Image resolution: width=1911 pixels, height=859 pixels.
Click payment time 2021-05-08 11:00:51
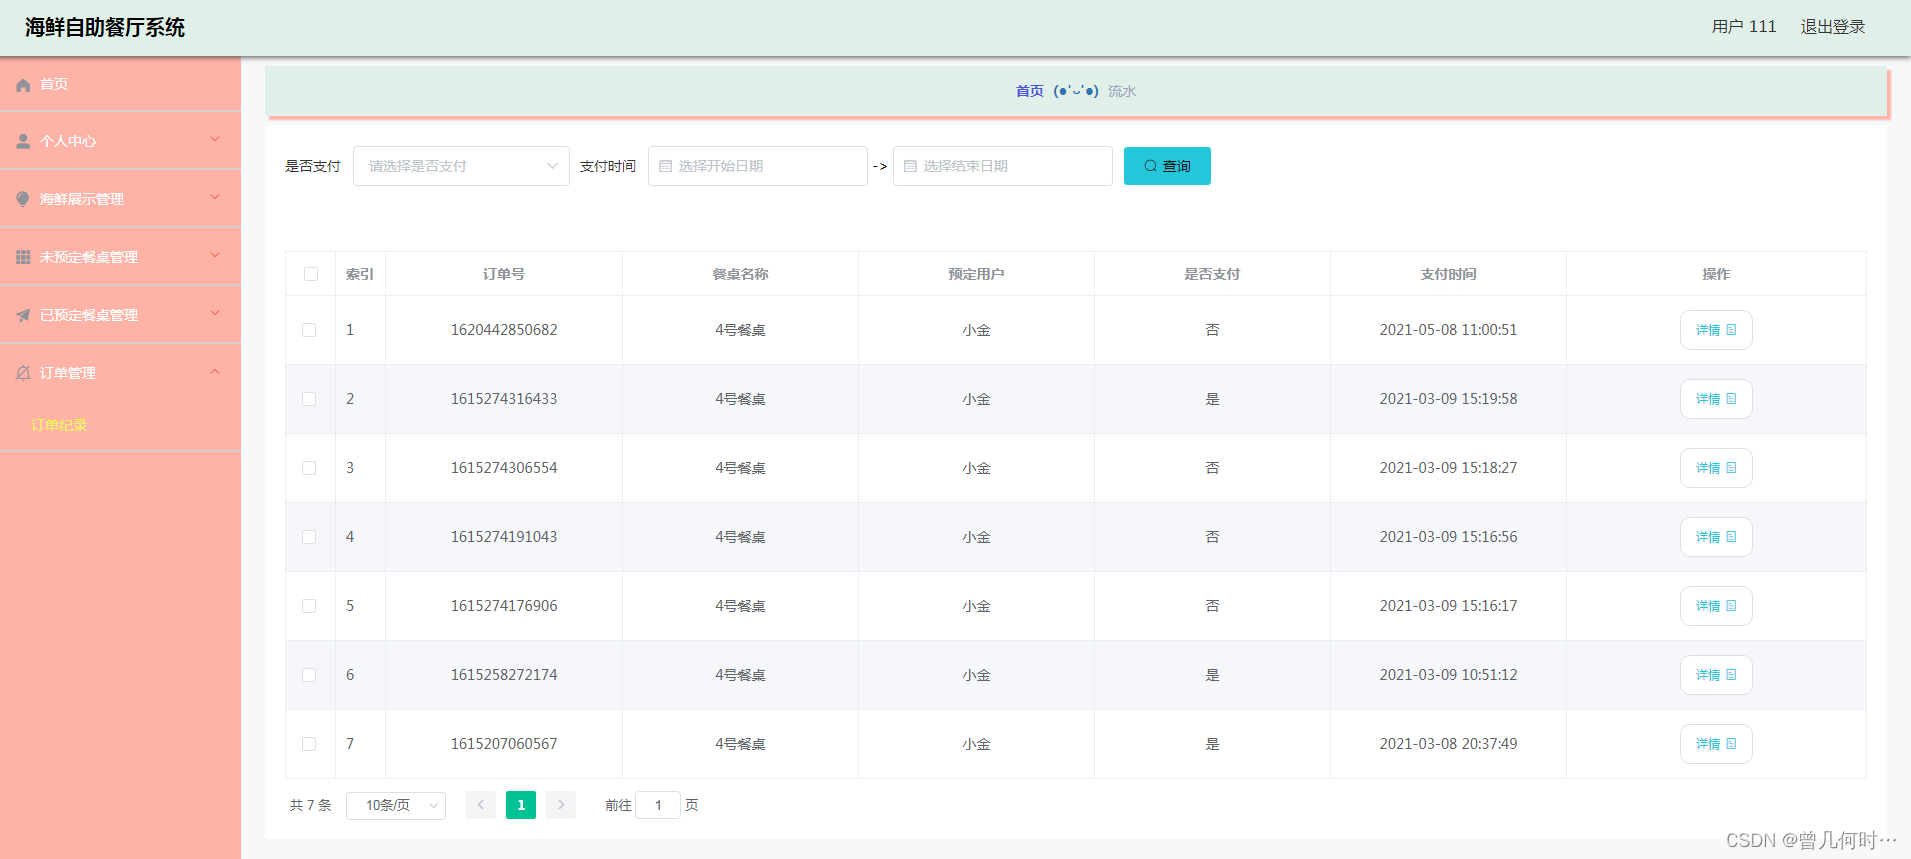(1448, 330)
